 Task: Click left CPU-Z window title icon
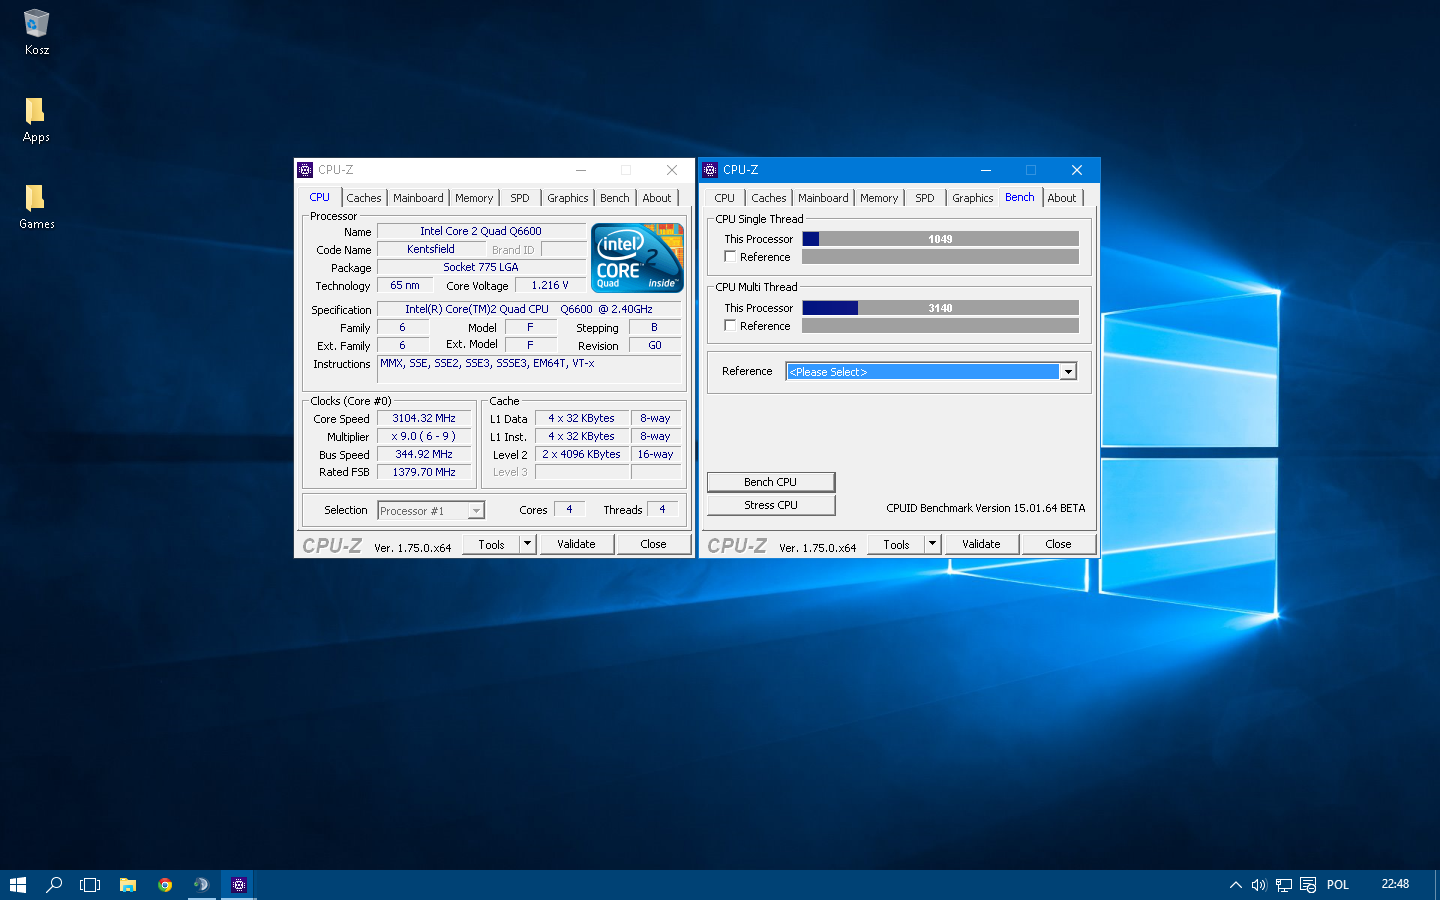(305, 170)
